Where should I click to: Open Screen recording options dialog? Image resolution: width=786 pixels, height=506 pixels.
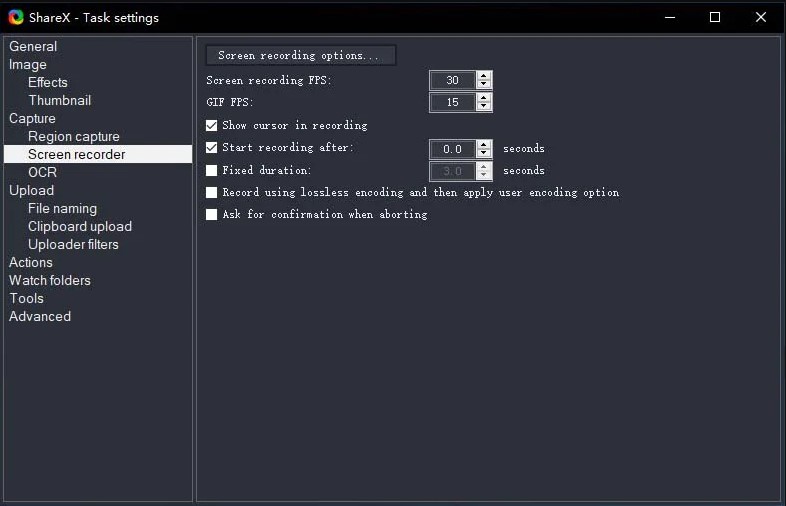(300, 55)
